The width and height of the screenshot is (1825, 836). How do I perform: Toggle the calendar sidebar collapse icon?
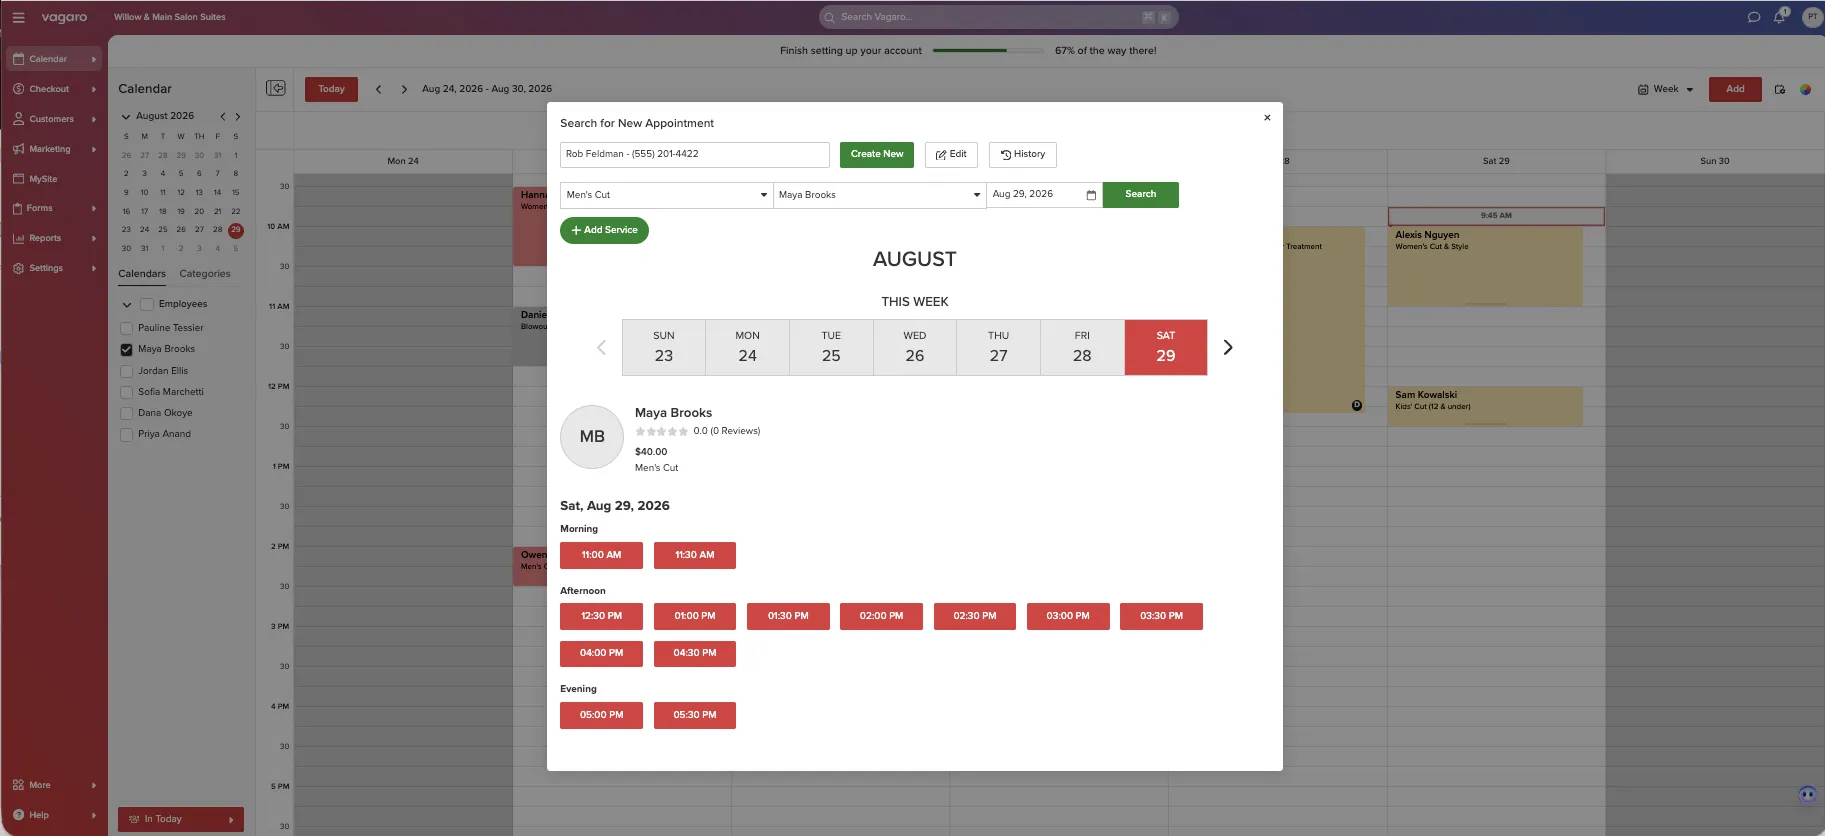click(x=276, y=88)
